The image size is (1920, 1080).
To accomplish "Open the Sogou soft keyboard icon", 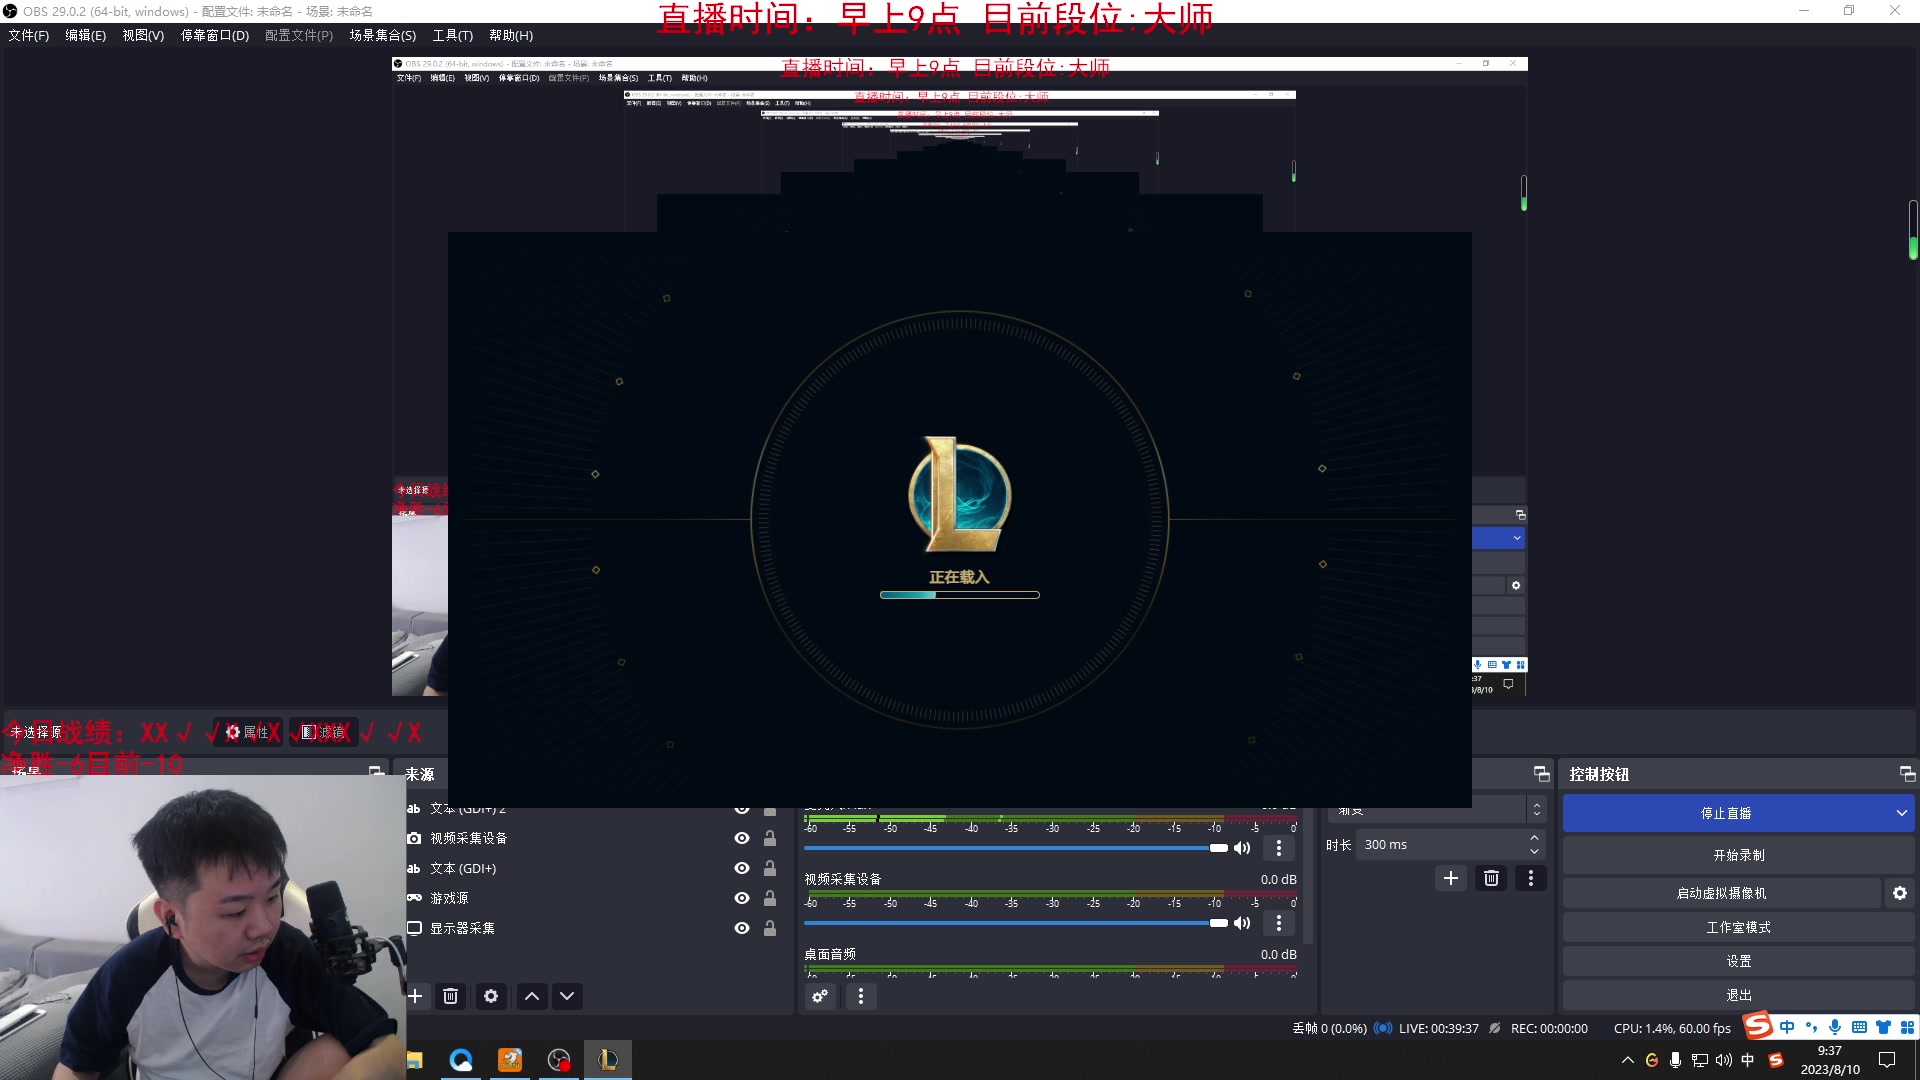I will (1859, 1027).
